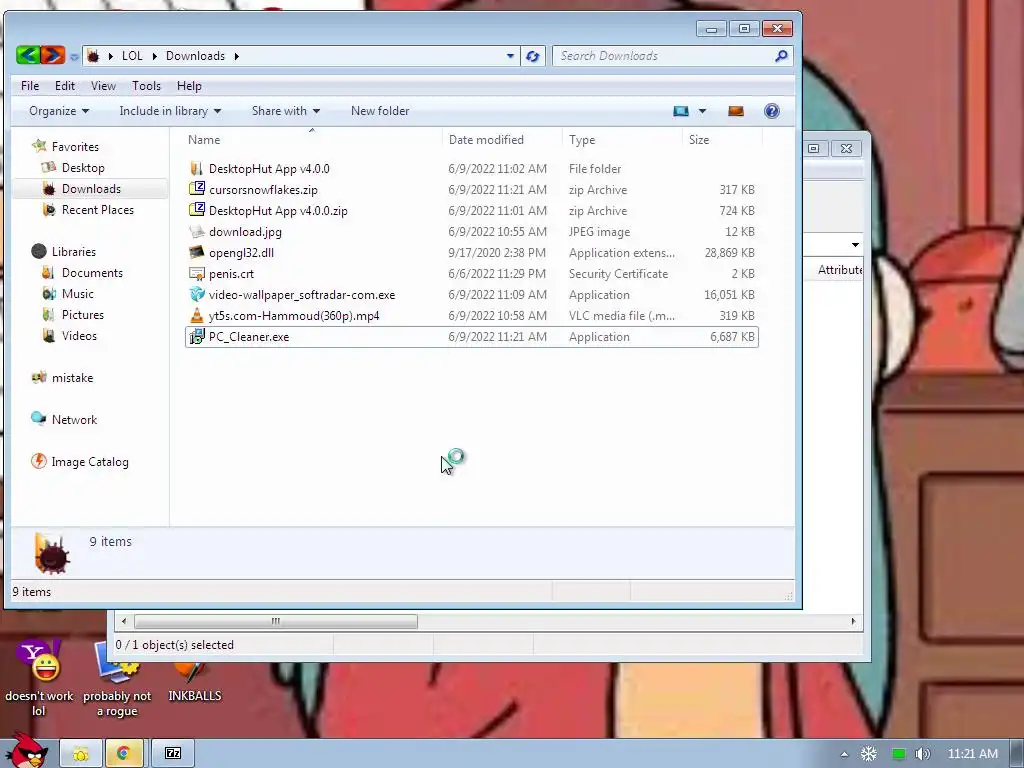Select DesktopHut App v4.0.0.zip file icon

[197, 210]
